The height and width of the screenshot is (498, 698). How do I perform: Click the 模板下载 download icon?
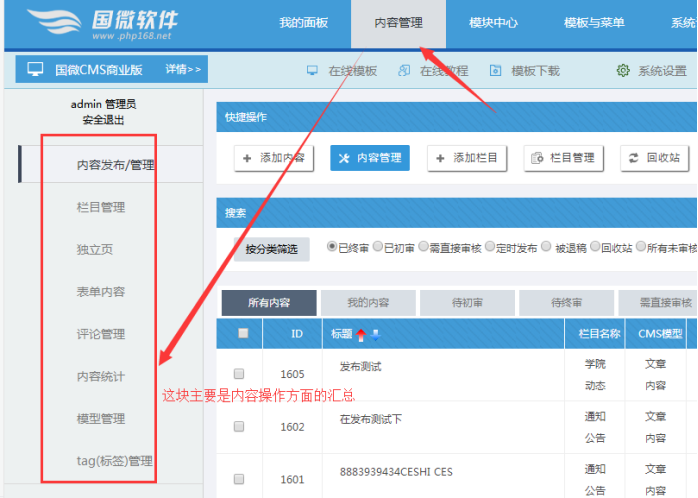pyautogui.click(x=494, y=71)
